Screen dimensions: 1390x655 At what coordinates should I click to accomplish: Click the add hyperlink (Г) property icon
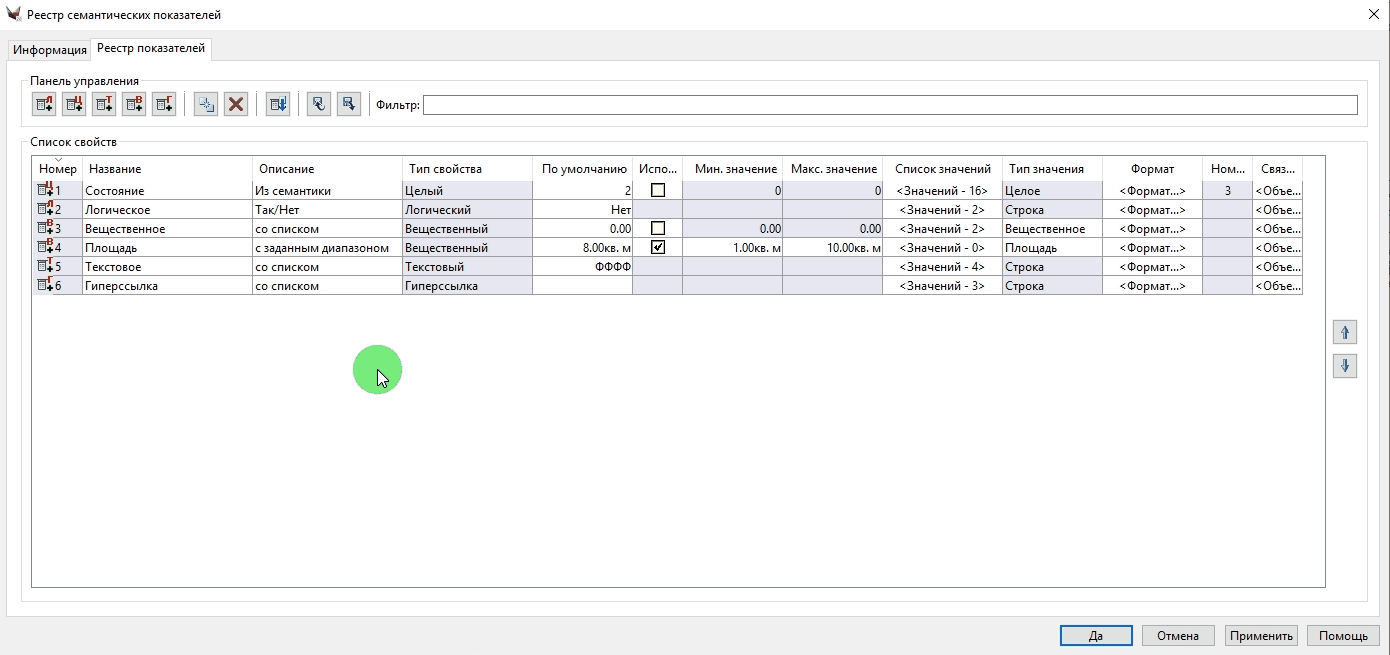164,104
